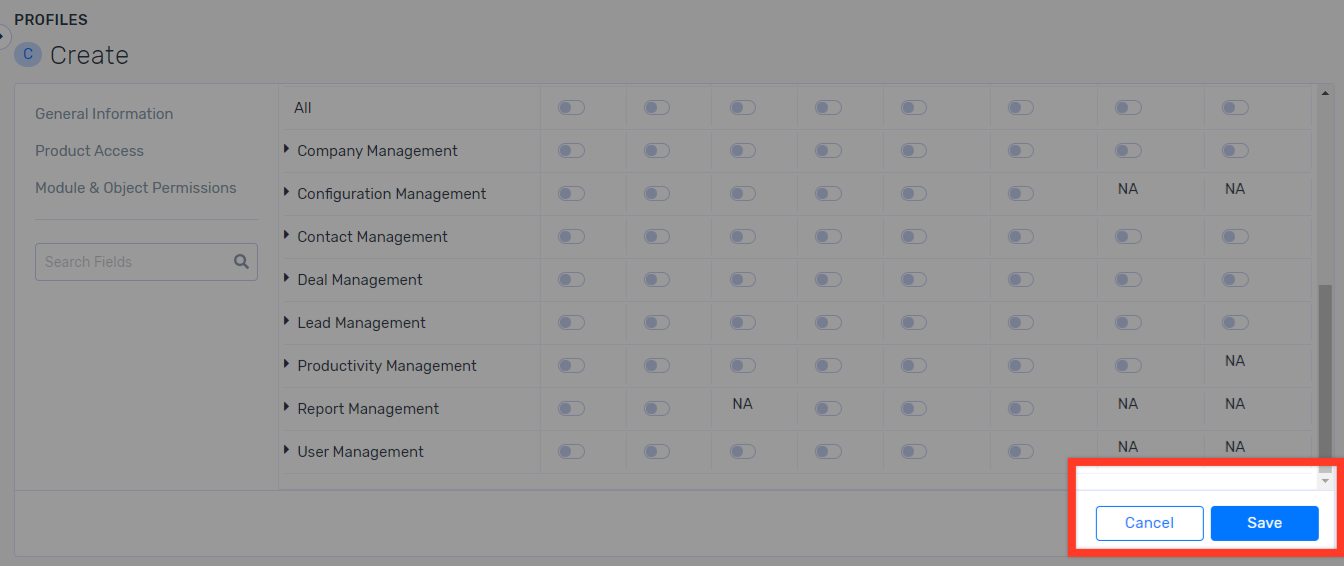Turn on last switch in Deal Management row

[1235, 280]
